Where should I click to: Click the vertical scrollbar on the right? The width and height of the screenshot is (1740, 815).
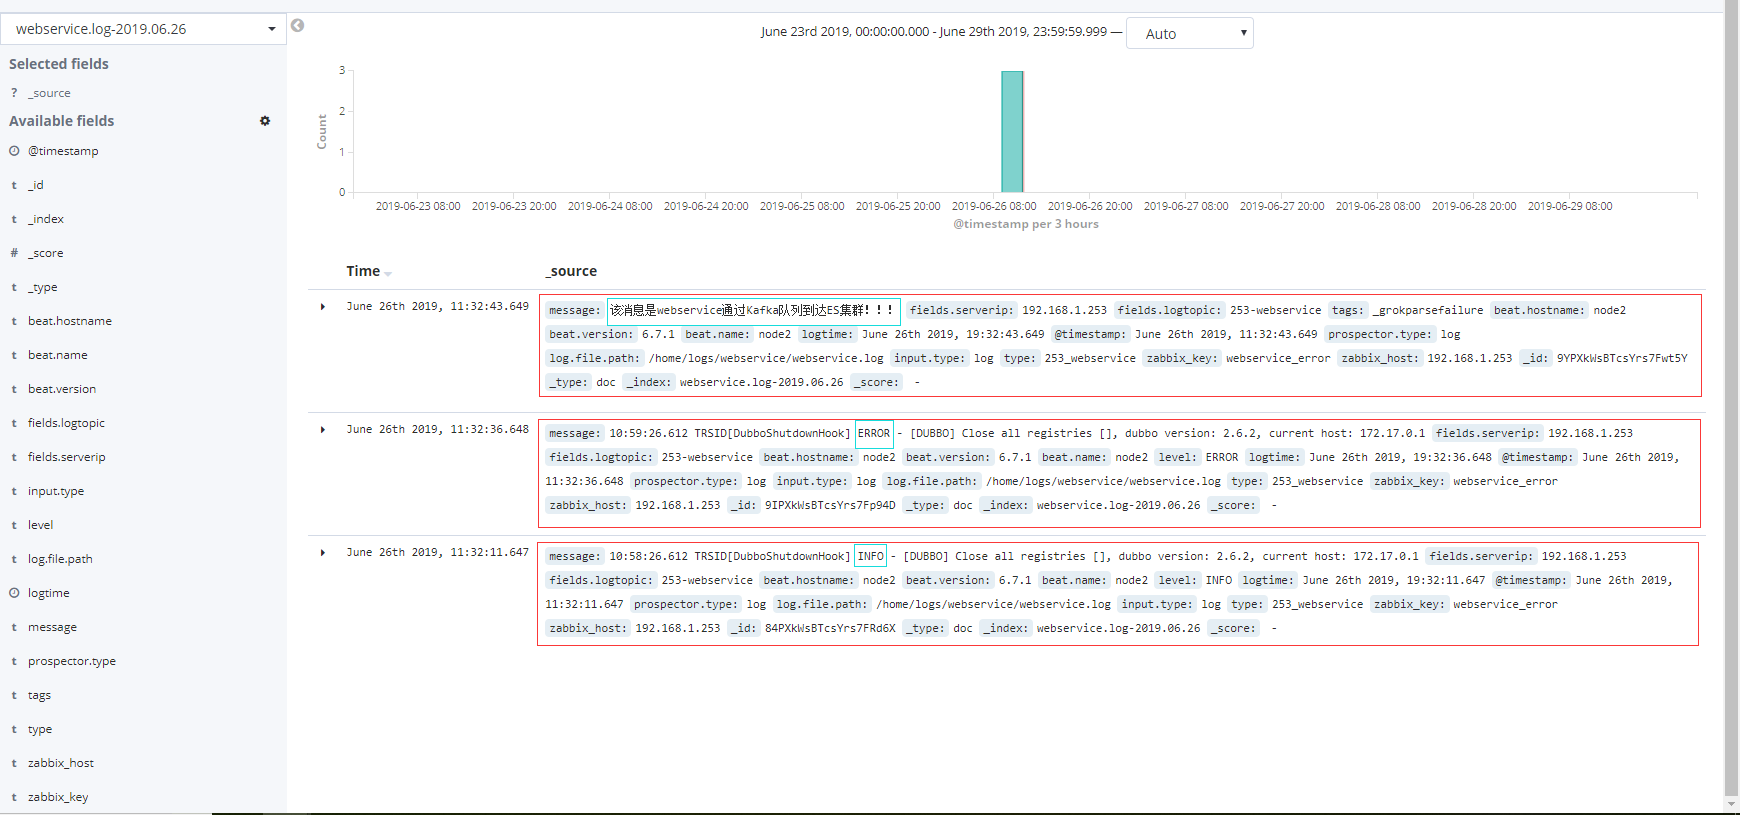tap(1731, 400)
